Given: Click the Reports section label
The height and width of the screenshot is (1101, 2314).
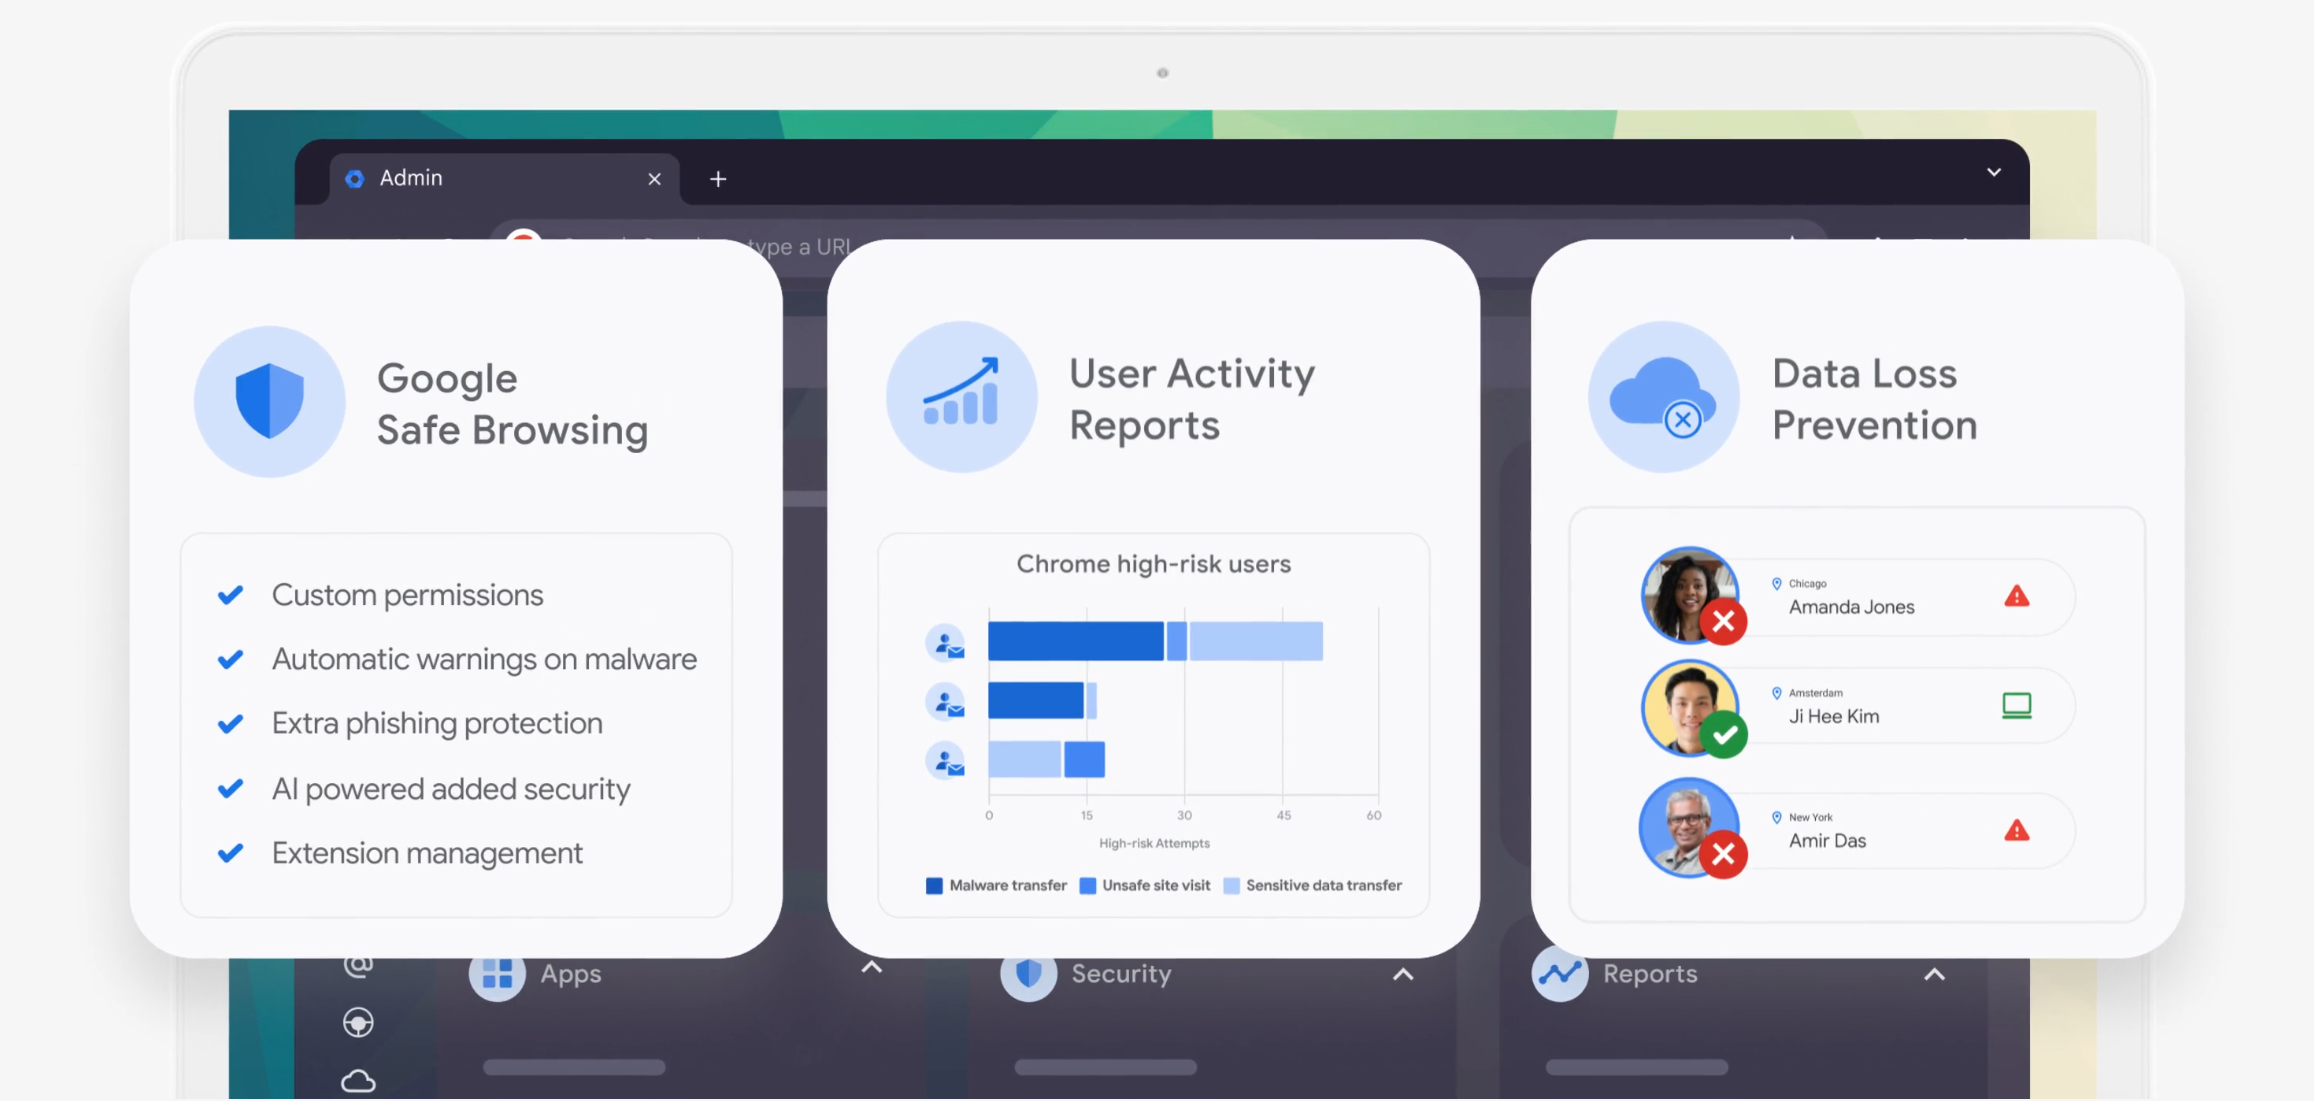Looking at the screenshot, I should 1650,974.
